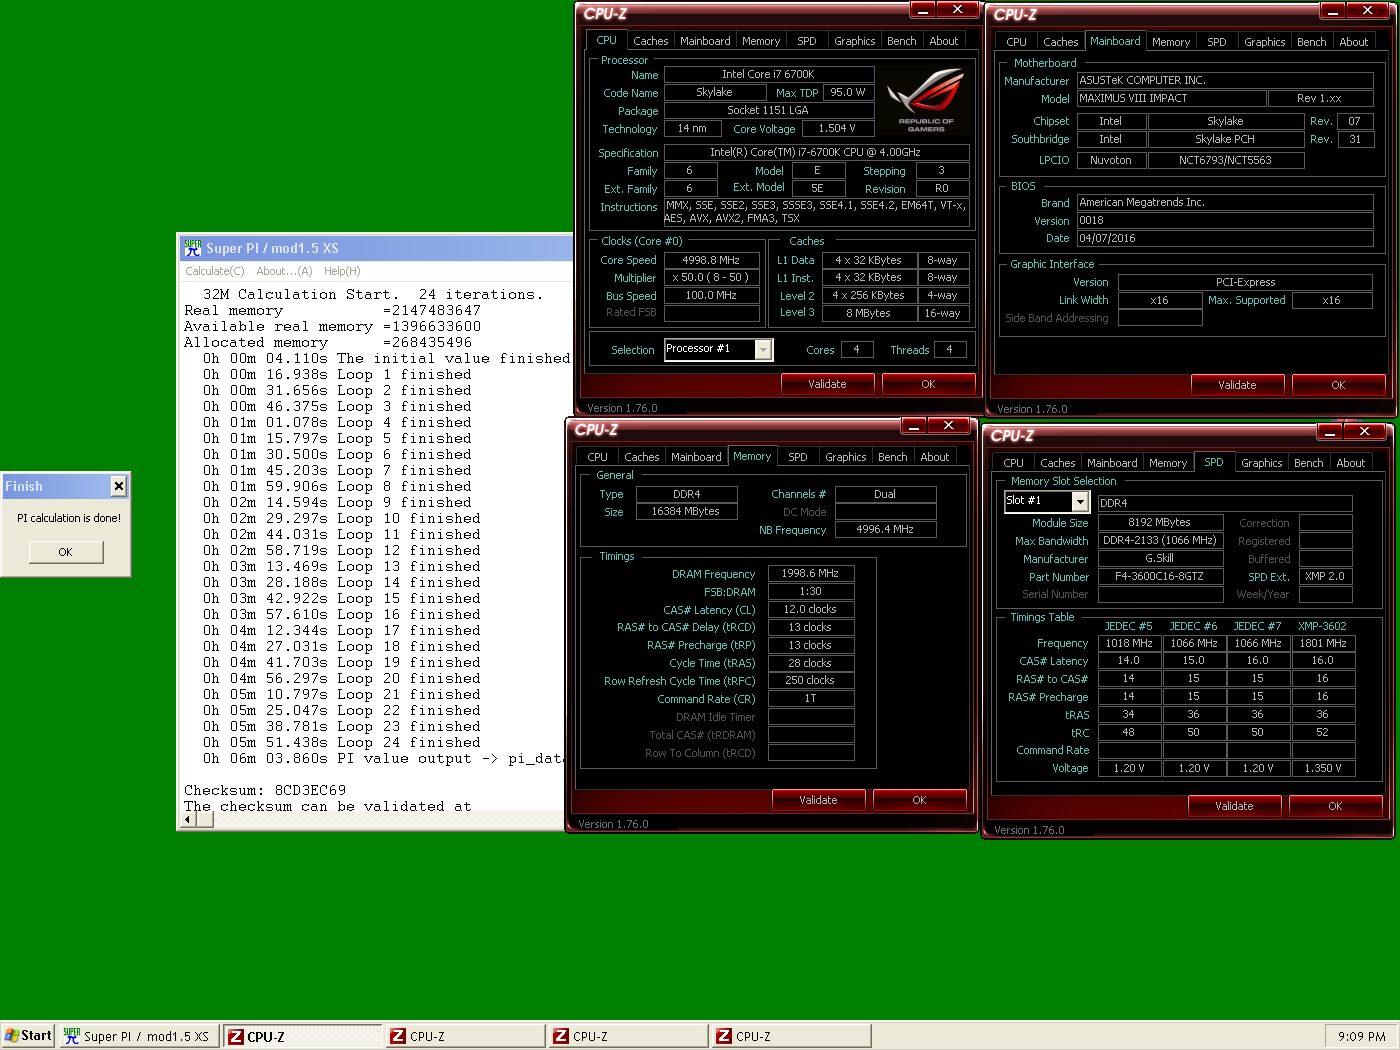Click the Checksum 8CD3EC69 line

click(265, 790)
